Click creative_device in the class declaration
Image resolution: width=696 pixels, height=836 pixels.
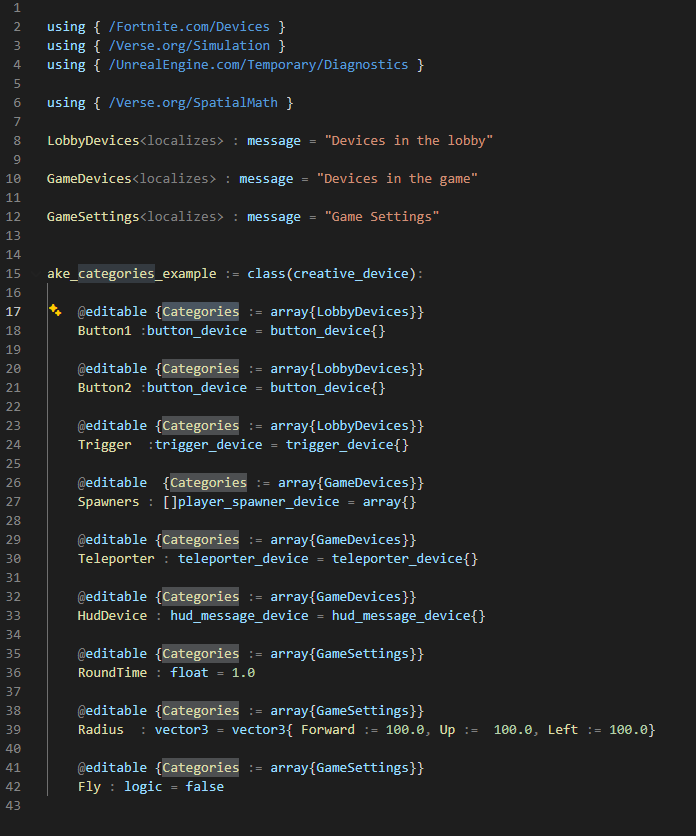351,274
